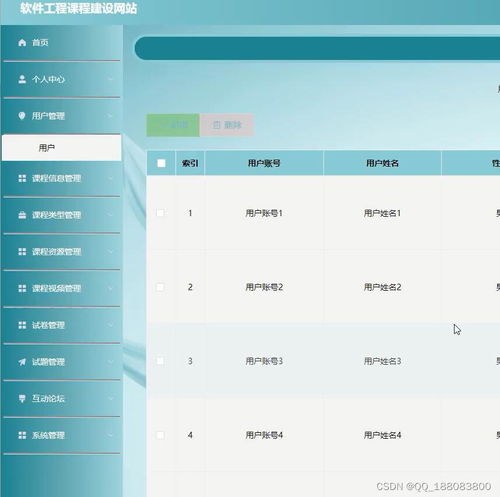Click the grid icon beside 课程信息管理
Image resolution: width=500 pixels, height=497 pixels.
(x=22, y=178)
